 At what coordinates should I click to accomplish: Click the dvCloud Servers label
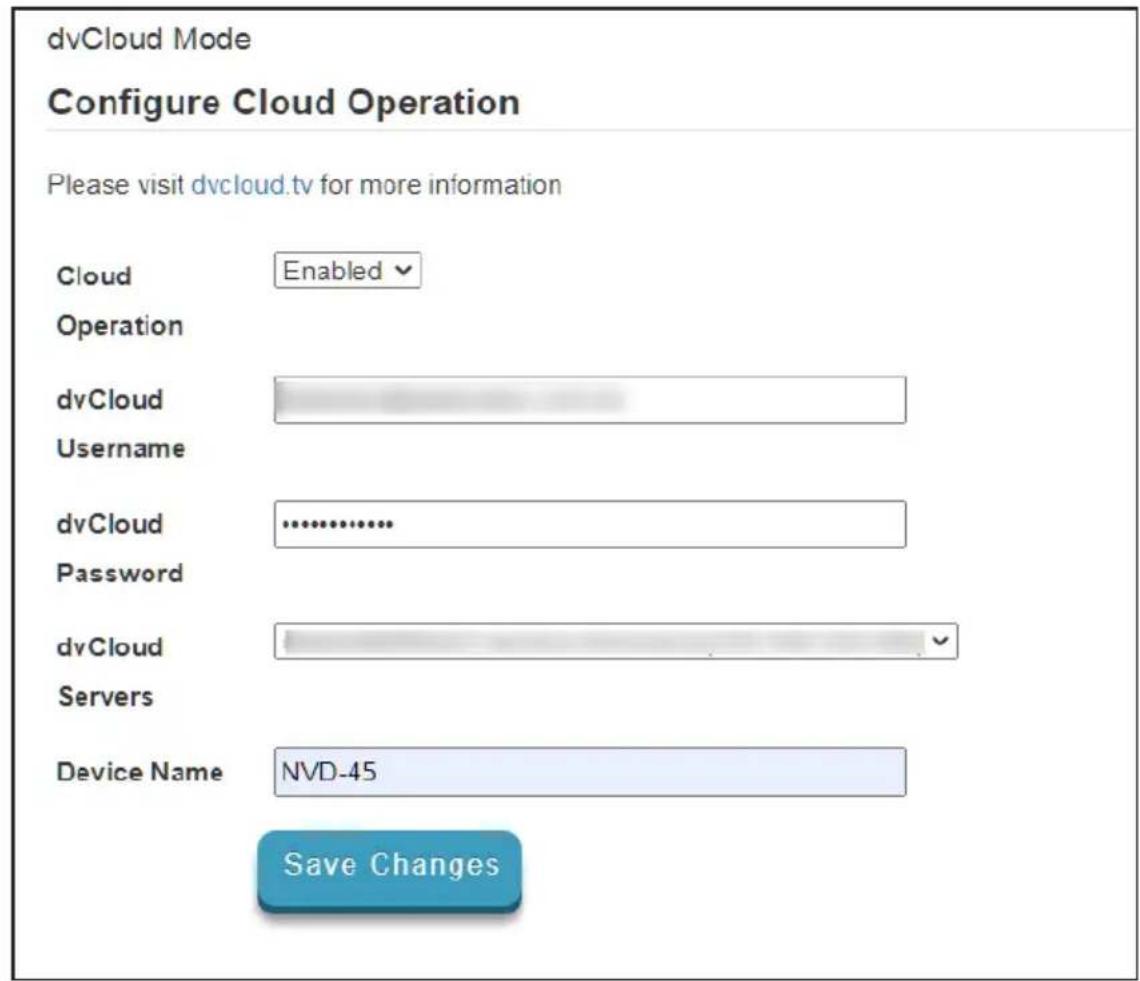[110, 671]
